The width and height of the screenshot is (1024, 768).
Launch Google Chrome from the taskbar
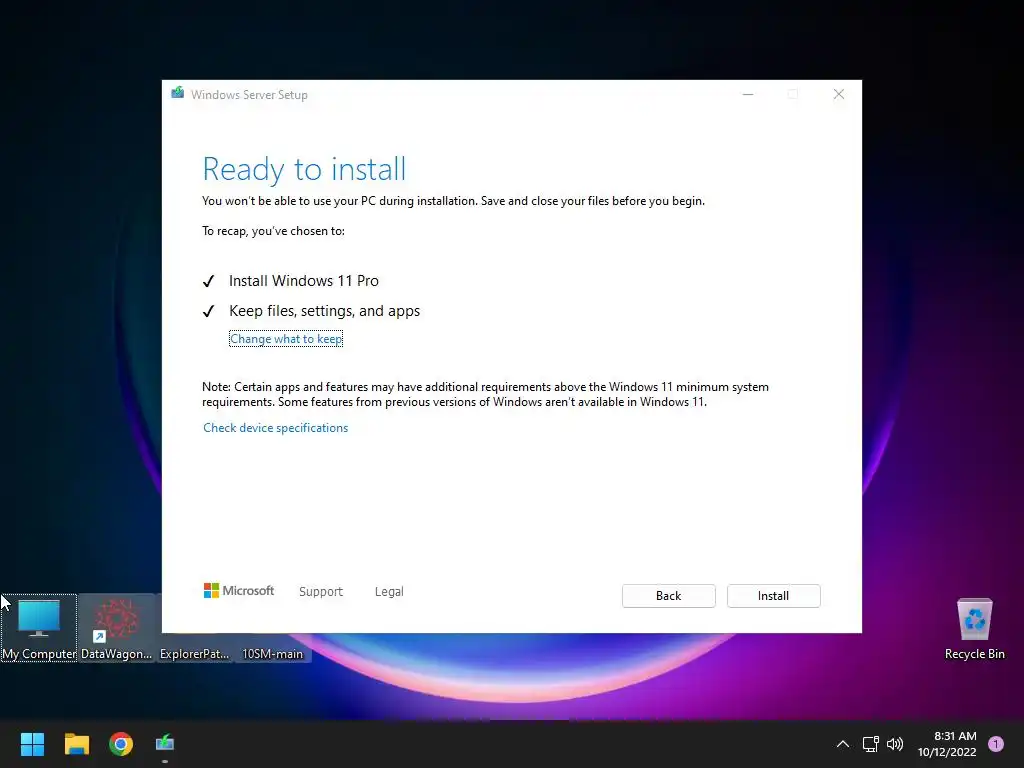[121, 744]
